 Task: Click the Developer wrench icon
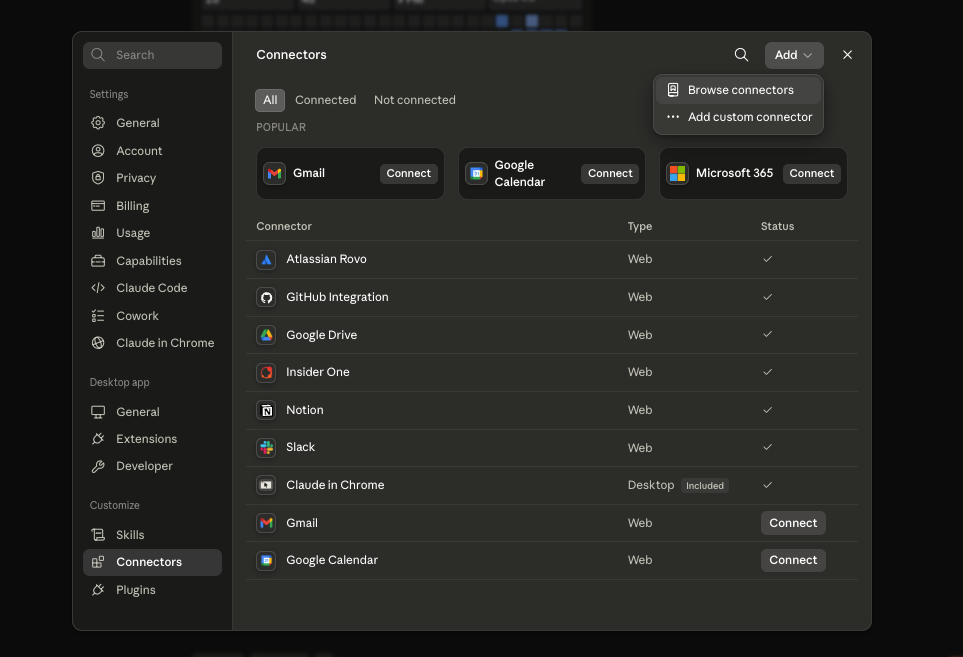98,466
